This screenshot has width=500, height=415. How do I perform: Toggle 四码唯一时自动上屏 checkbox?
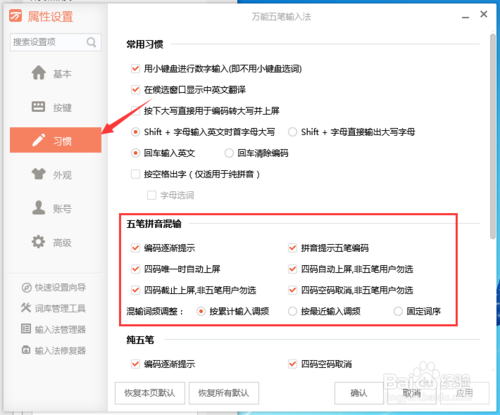[x=135, y=269]
